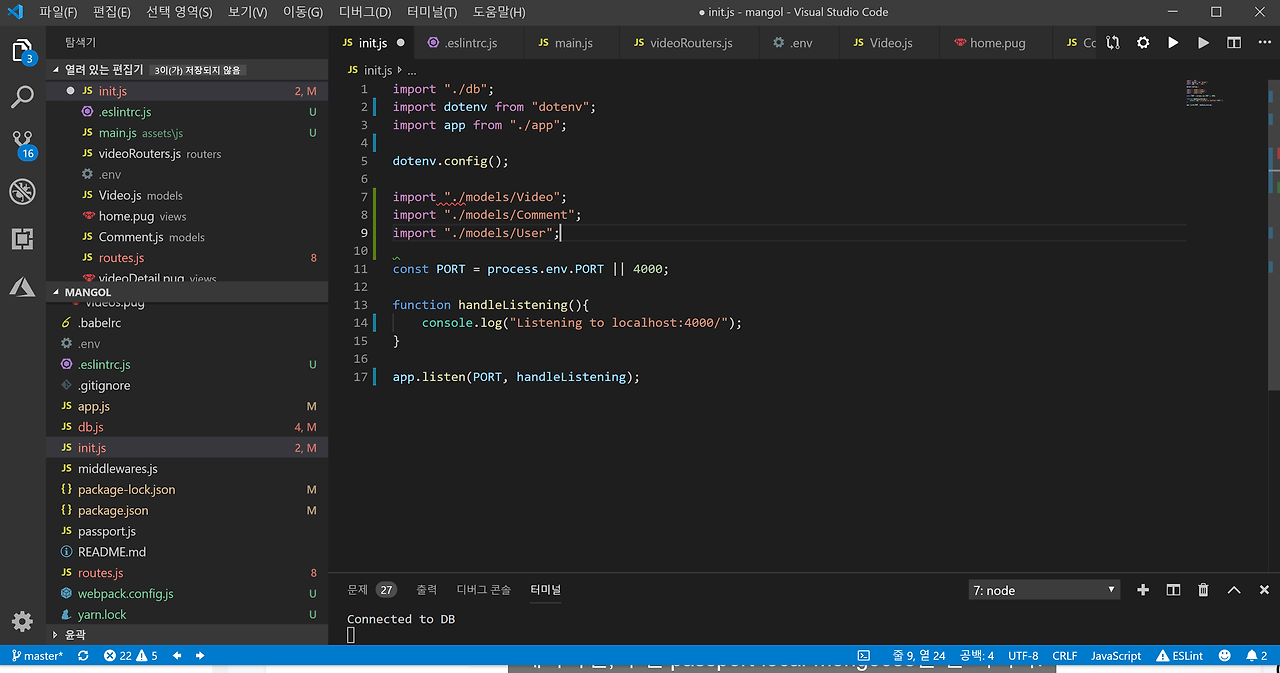Image resolution: width=1280 pixels, height=673 pixels.
Task: Kill the terminal with trash icon
Action: tap(1203, 590)
